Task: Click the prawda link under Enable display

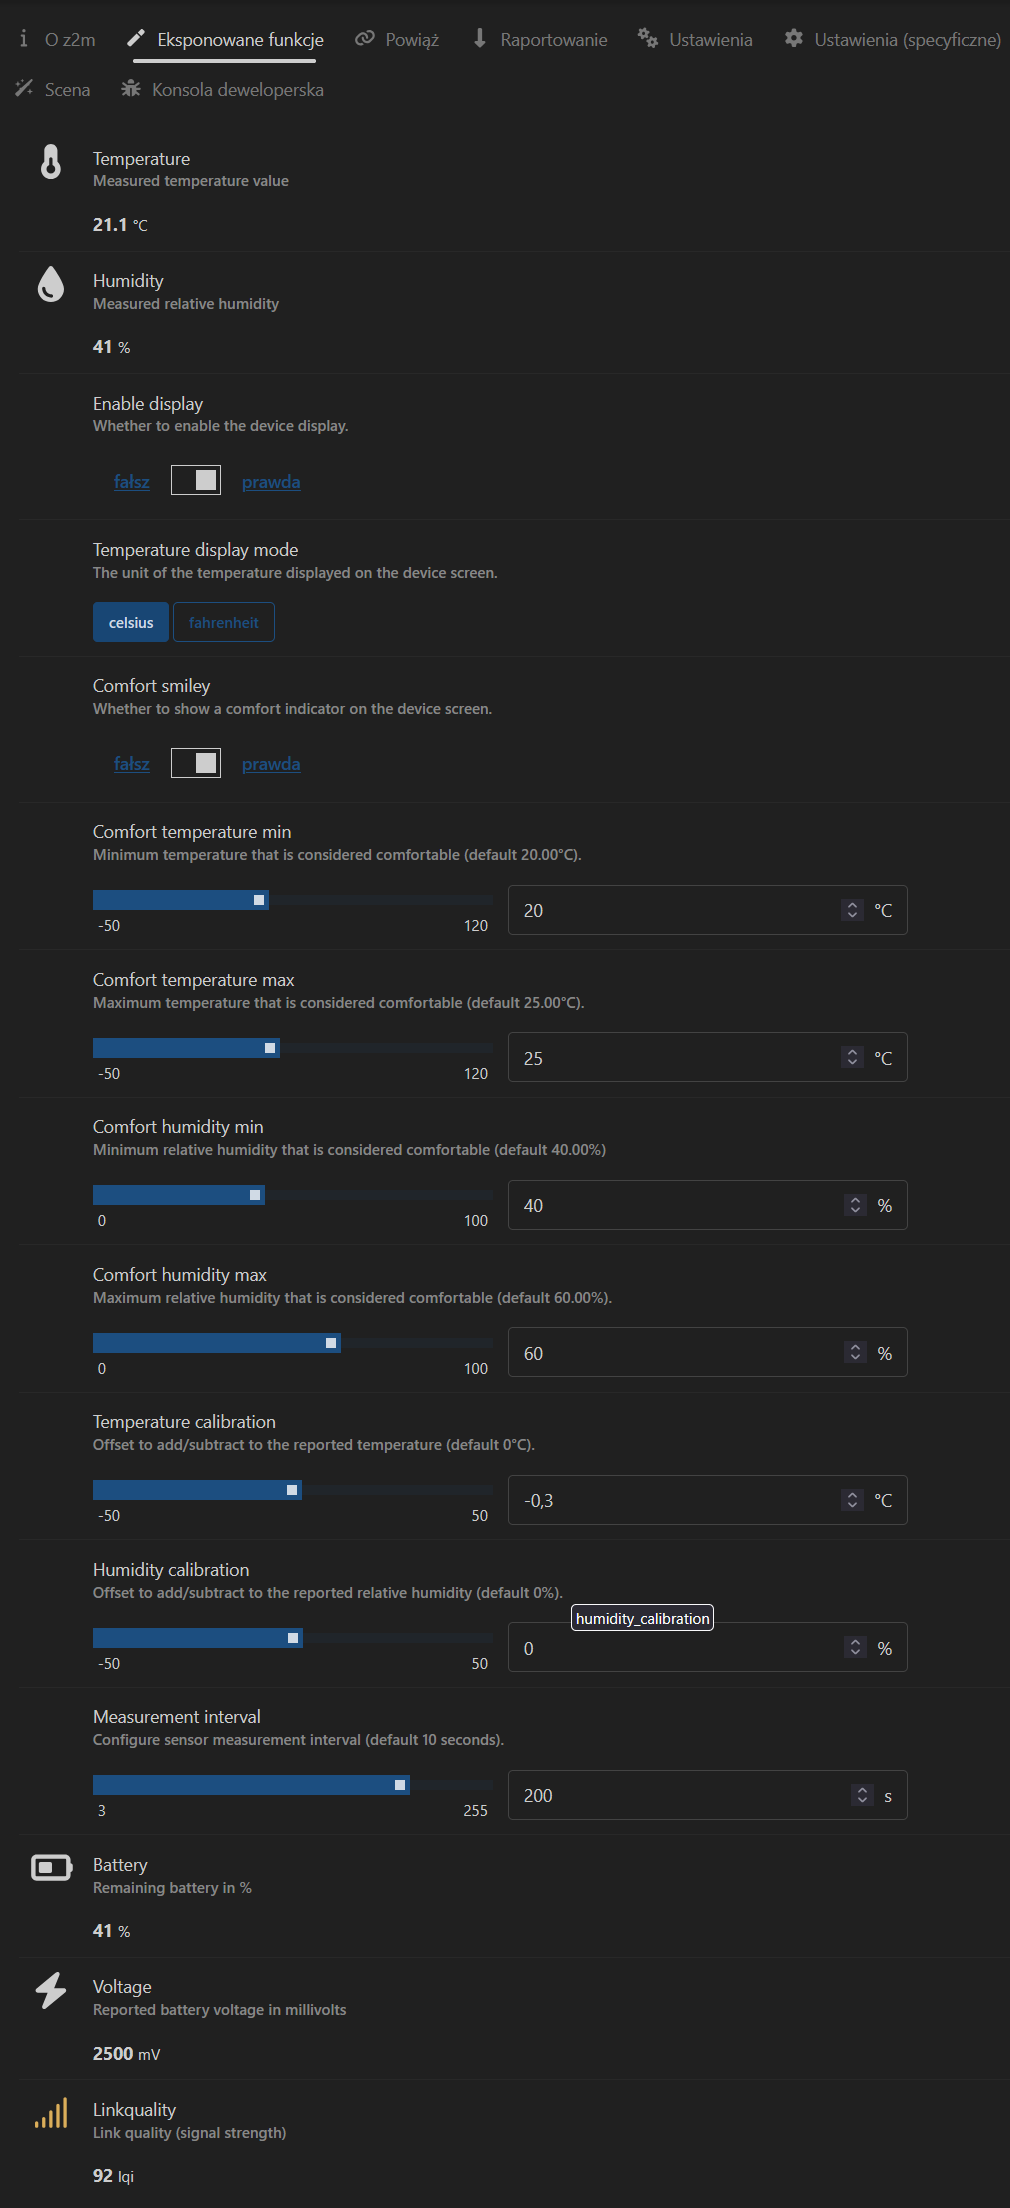Action: pyautogui.click(x=271, y=482)
